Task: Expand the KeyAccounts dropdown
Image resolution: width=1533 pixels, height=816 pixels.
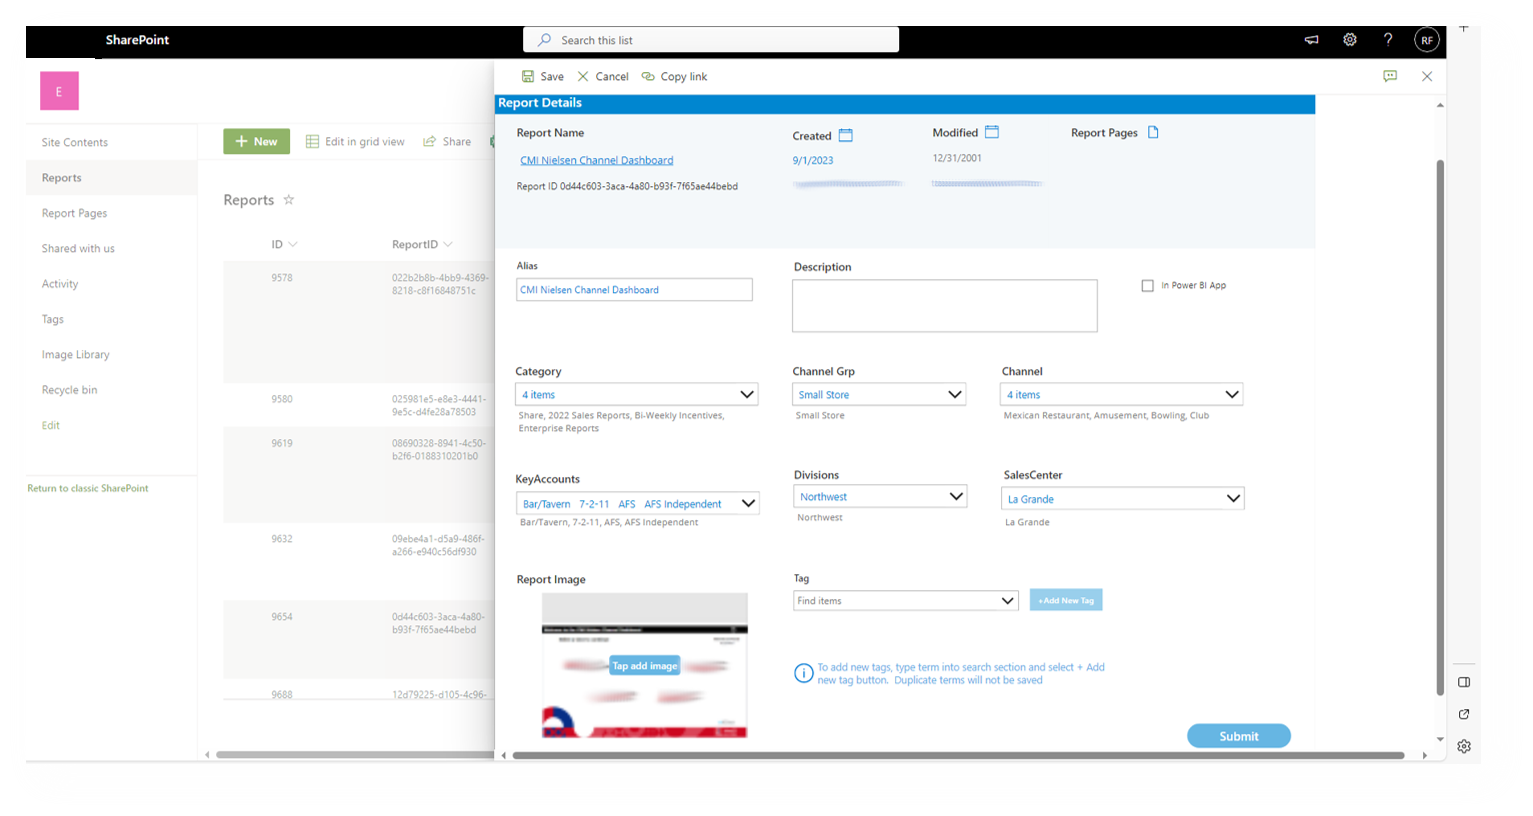Action: pos(748,503)
